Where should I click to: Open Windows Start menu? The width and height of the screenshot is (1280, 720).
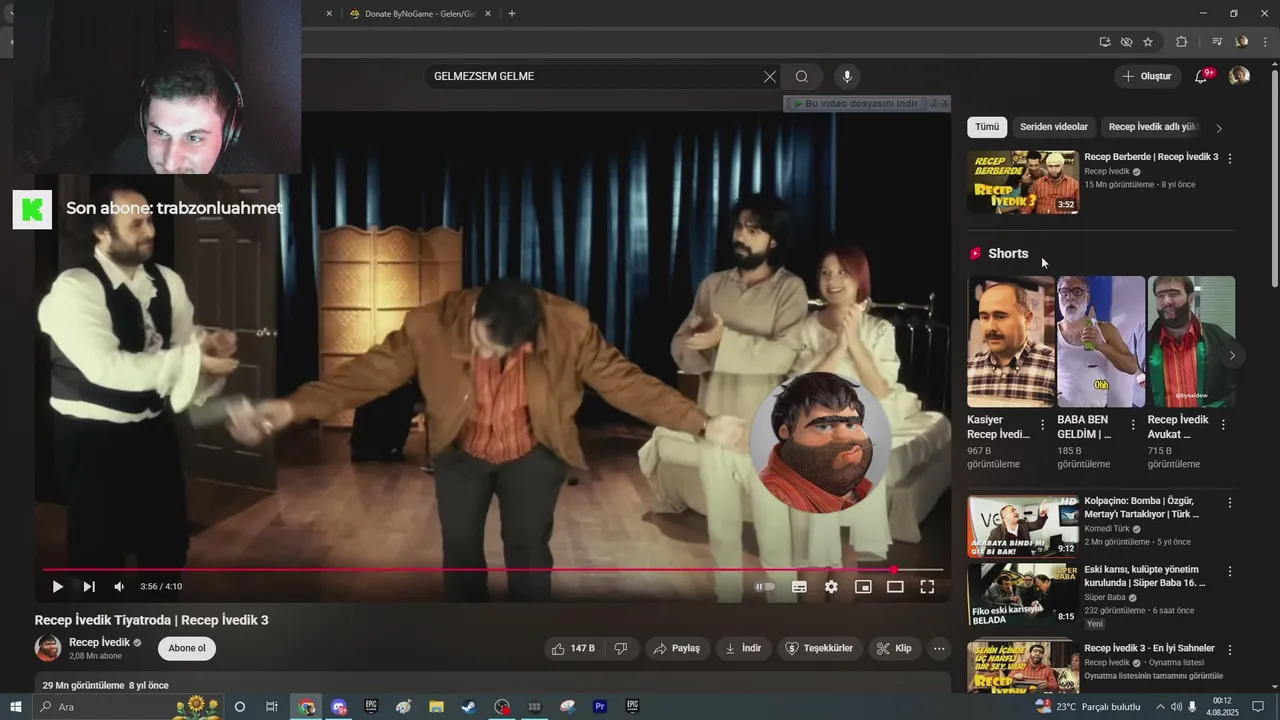[15, 707]
